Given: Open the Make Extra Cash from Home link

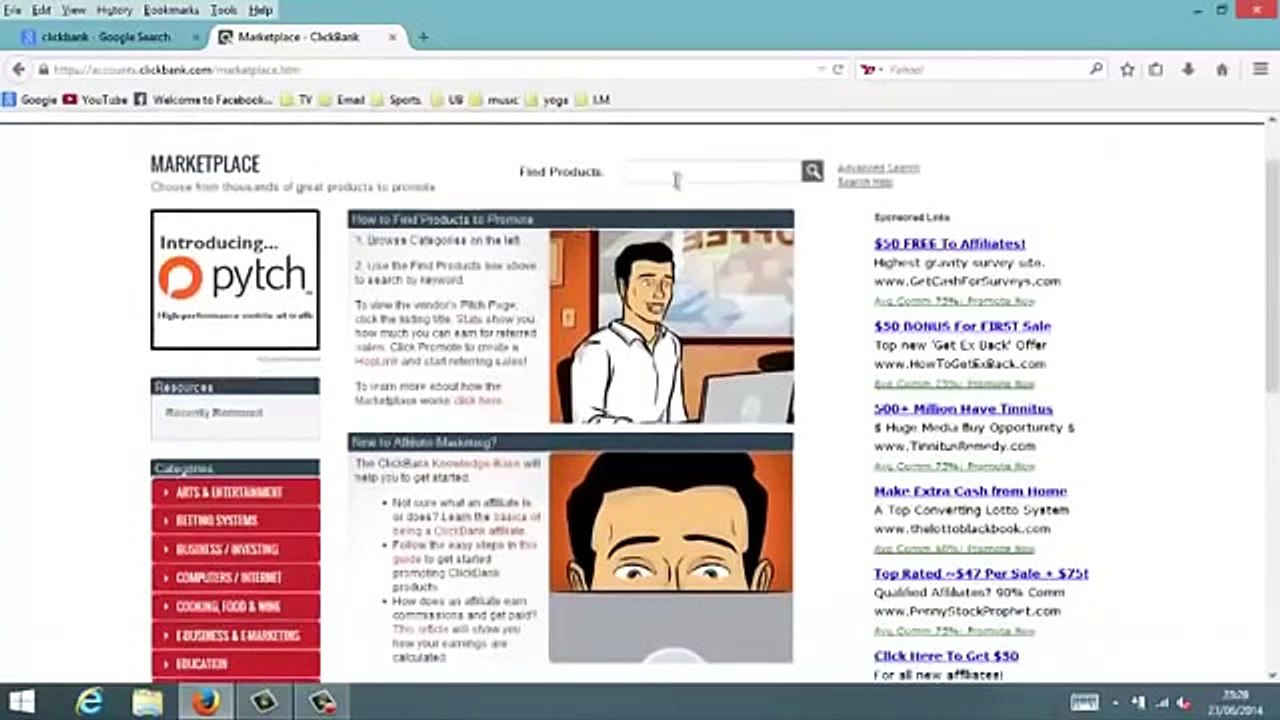Looking at the screenshot, I should pos(970,491).
